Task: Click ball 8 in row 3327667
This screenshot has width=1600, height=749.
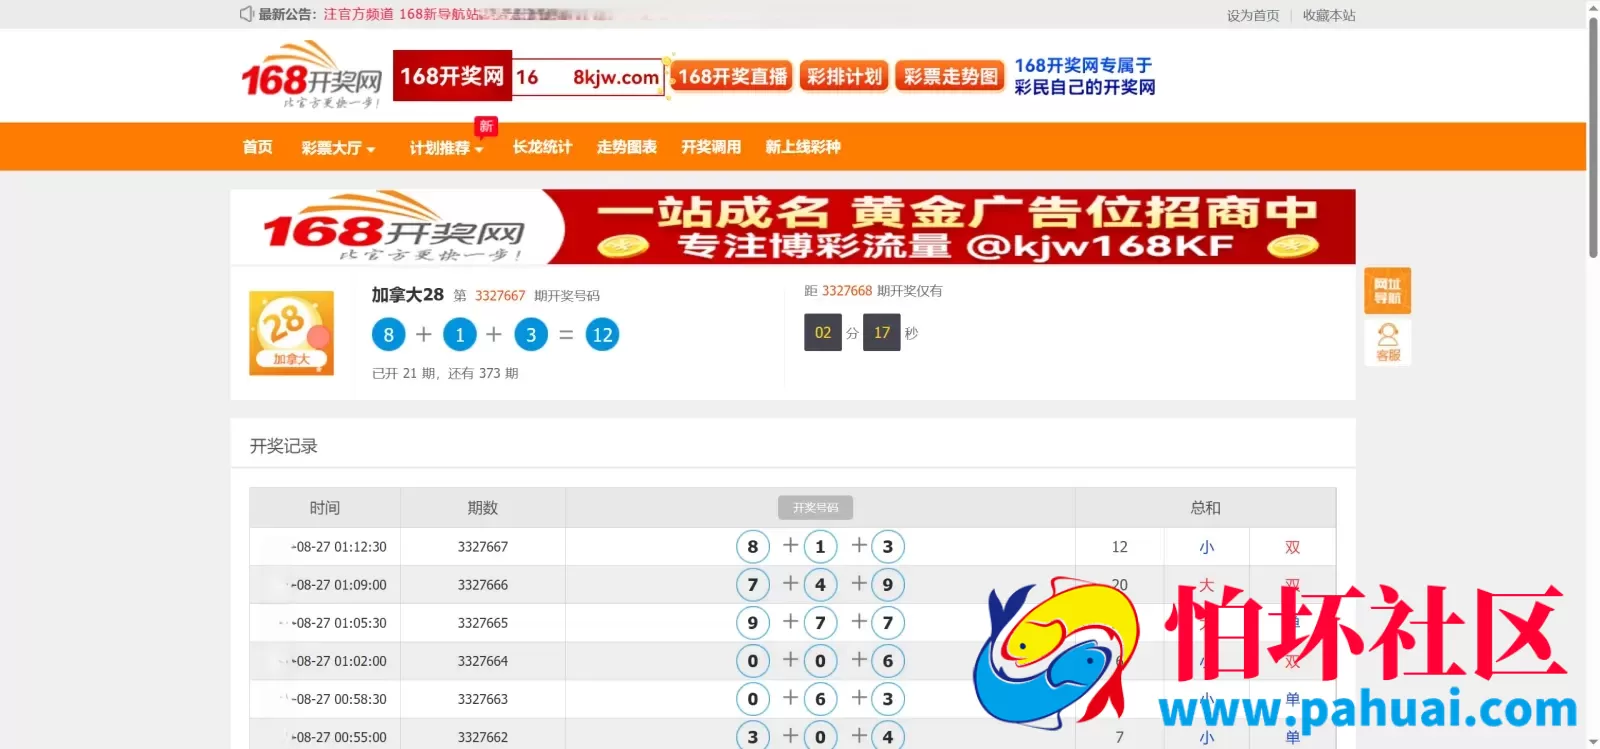Action: (753, 547)
